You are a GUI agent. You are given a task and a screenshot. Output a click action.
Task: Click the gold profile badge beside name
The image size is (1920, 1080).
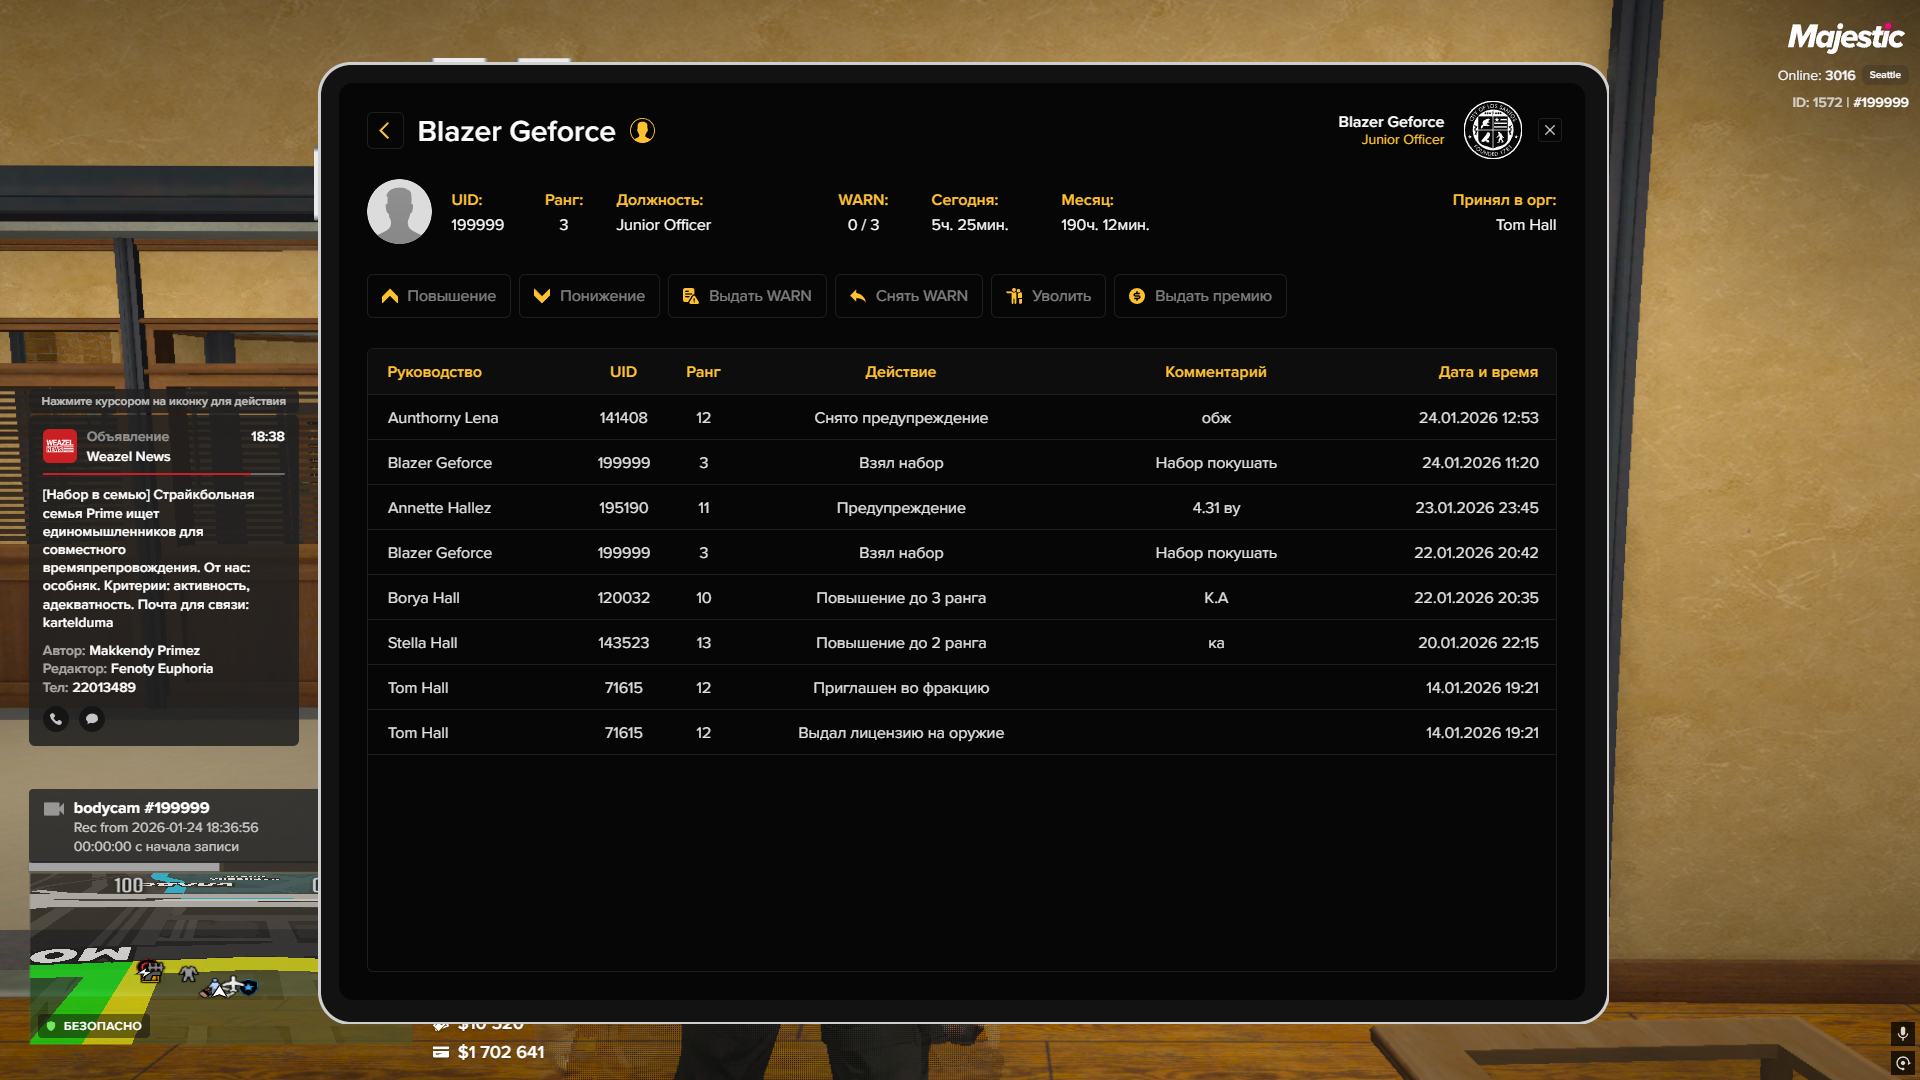pos(642,131)
